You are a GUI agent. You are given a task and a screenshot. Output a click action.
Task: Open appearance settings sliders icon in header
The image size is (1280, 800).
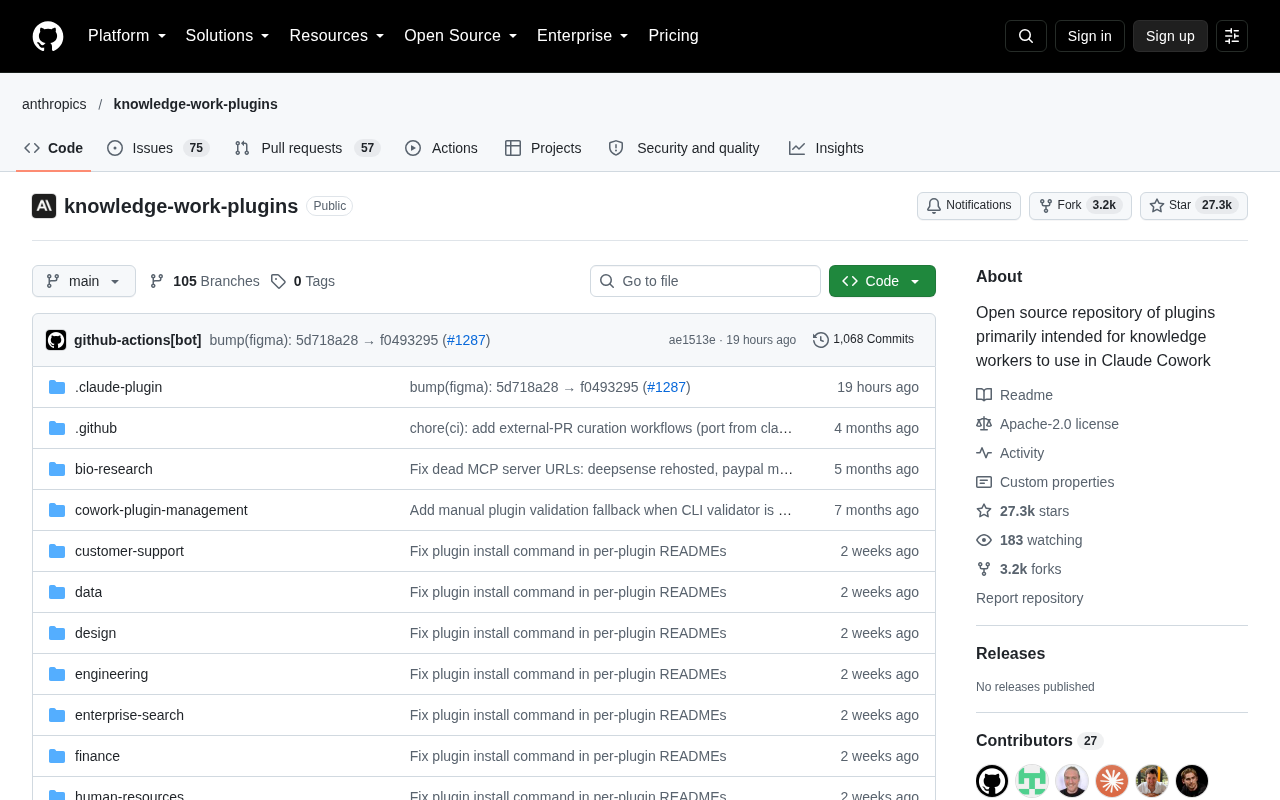pos(1232,36)
